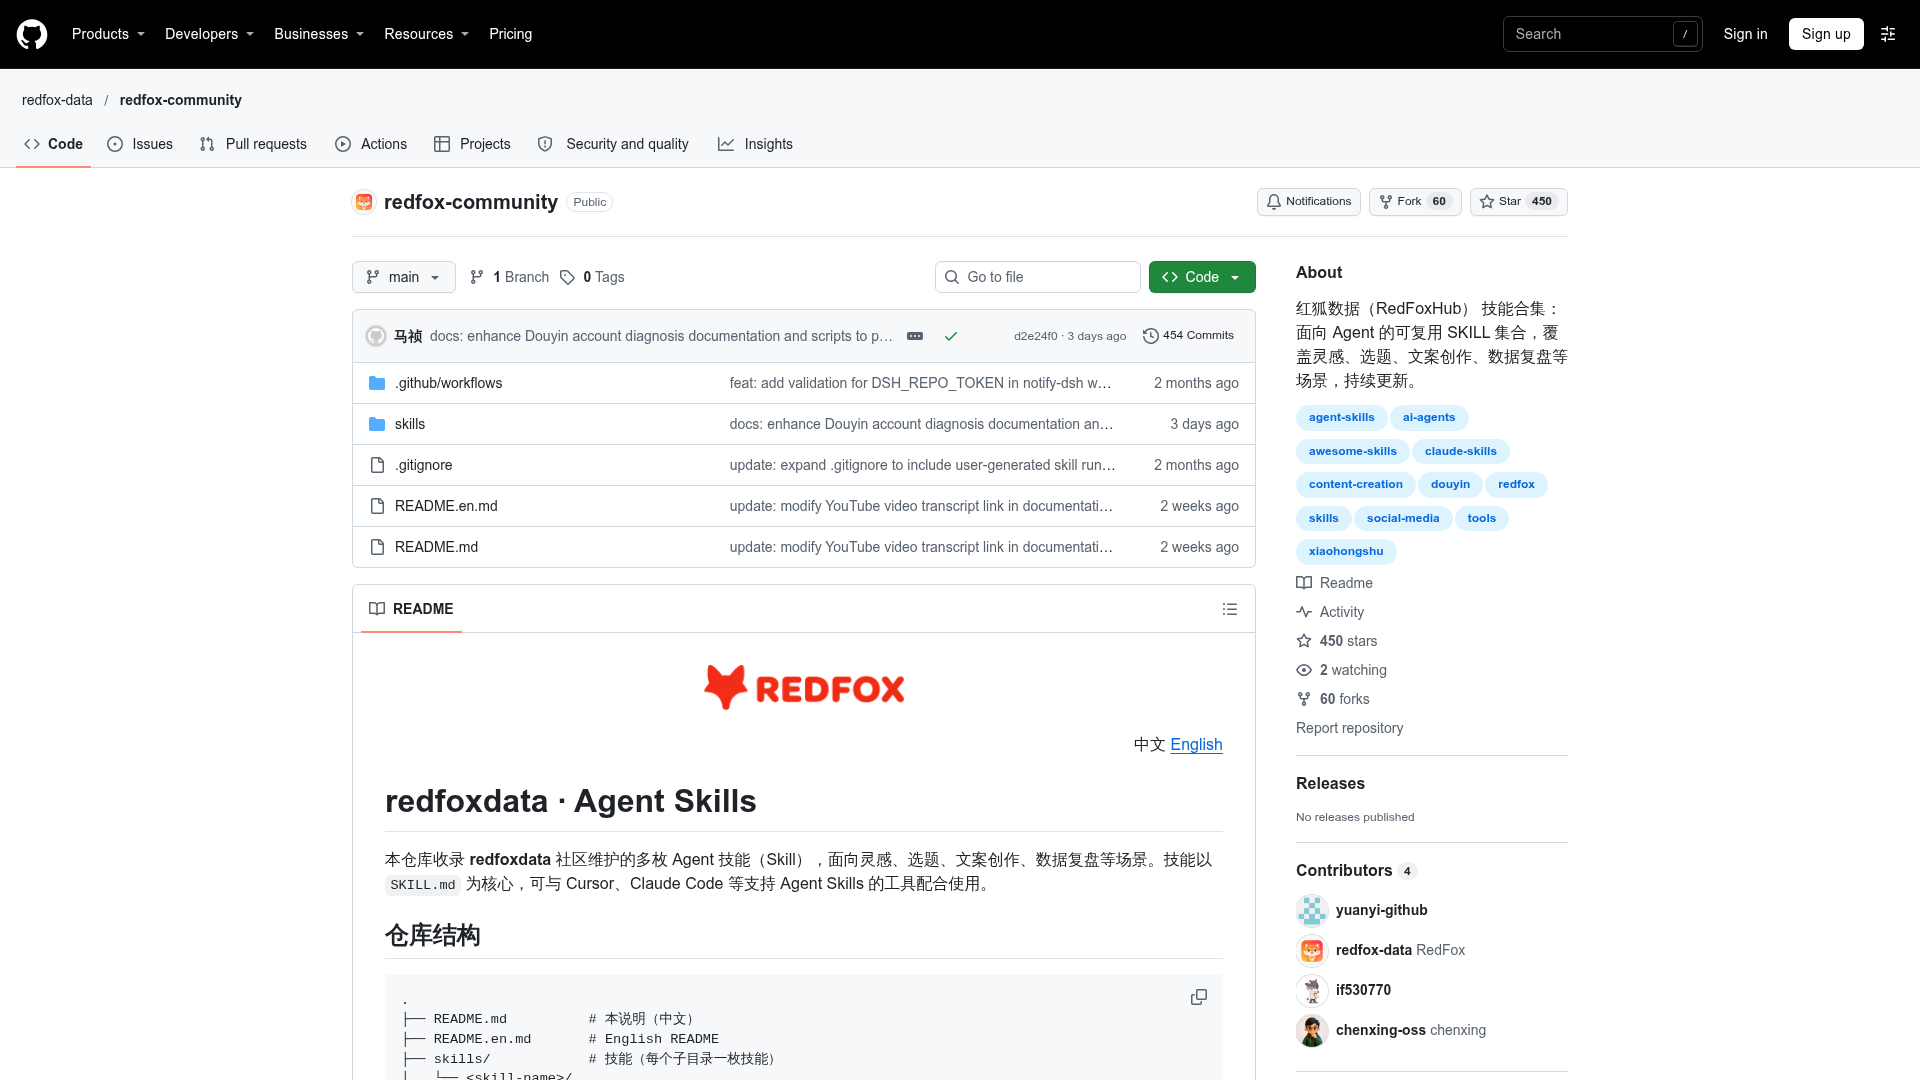
Task: Expand the Businesses menu
Action: (x=319, y=34)
